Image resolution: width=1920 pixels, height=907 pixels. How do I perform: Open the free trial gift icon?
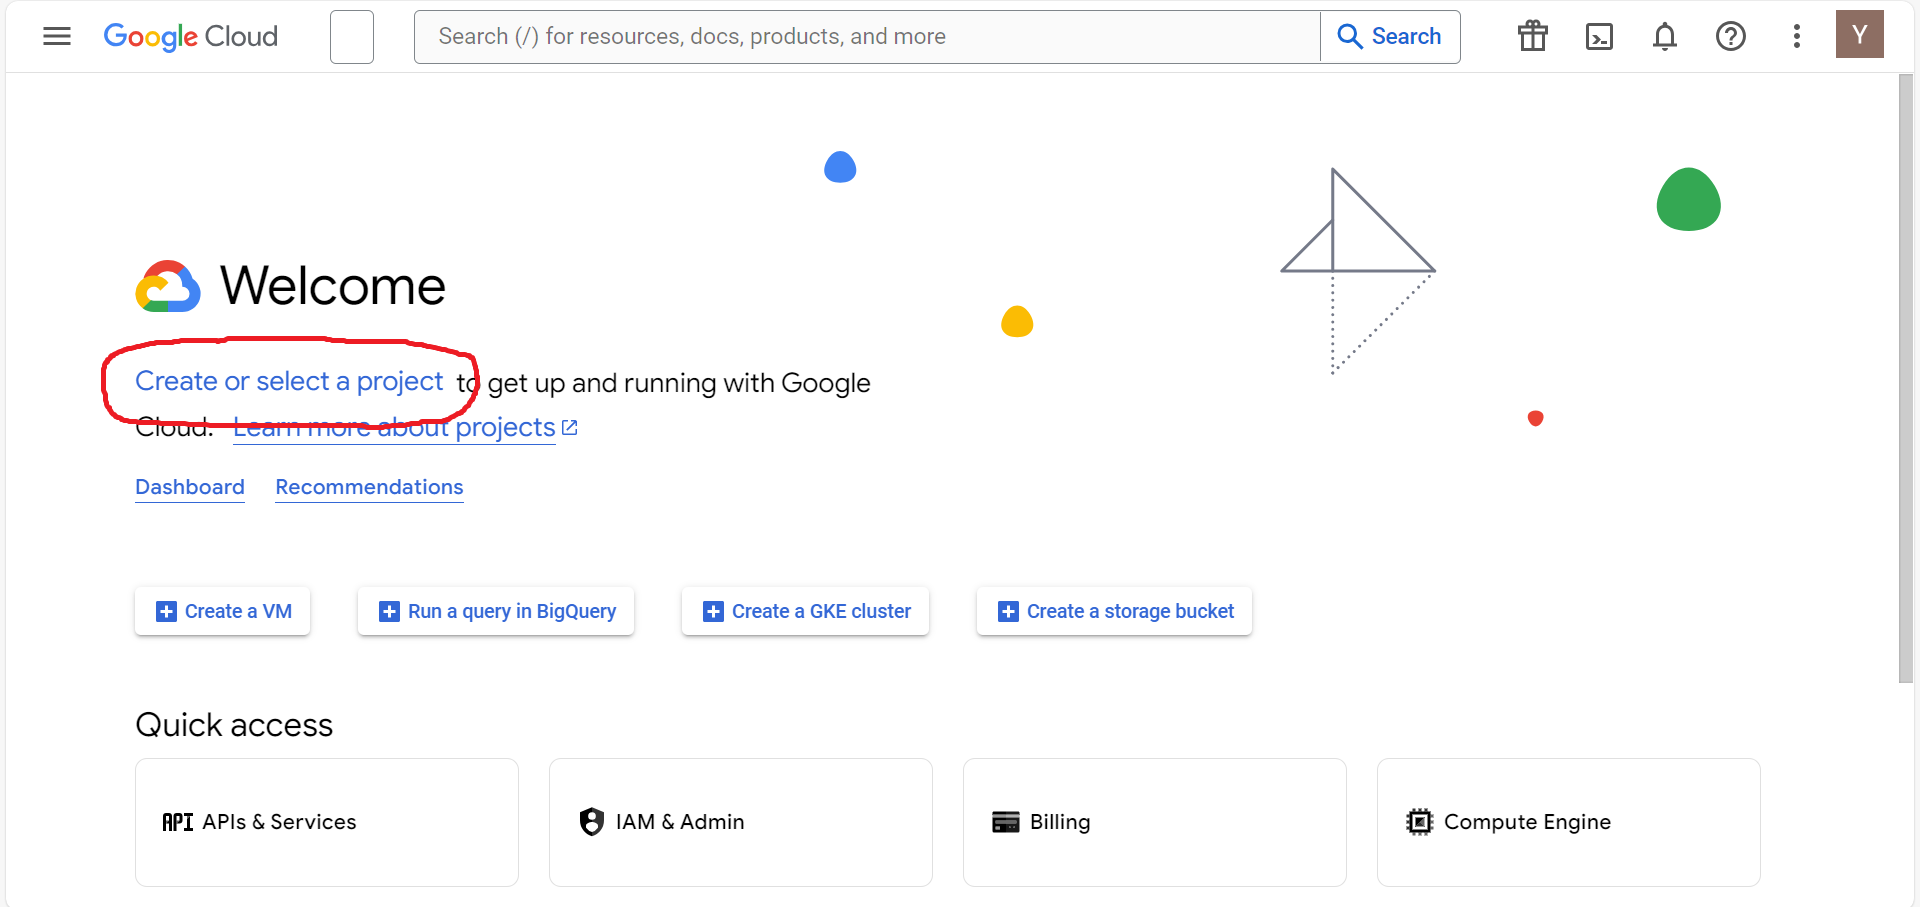click(1533, 36)
